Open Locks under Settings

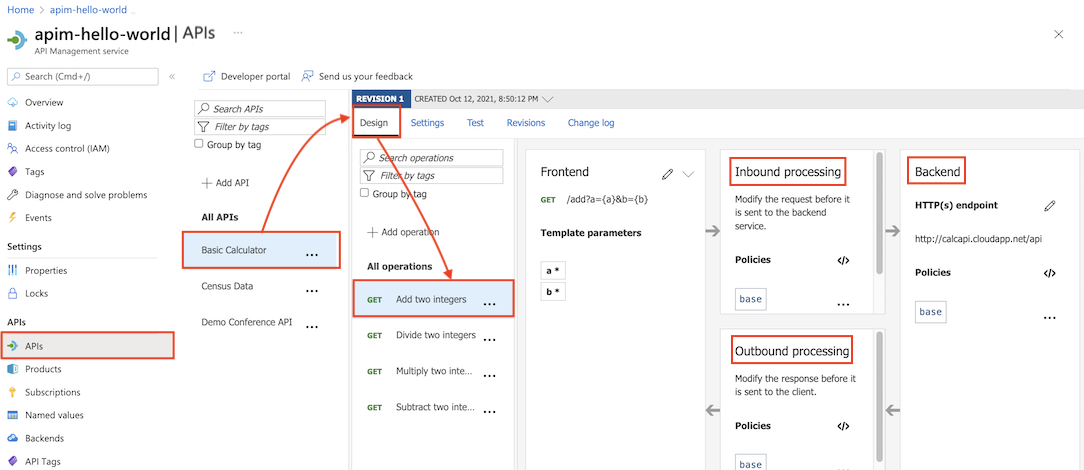coord(37,293)
